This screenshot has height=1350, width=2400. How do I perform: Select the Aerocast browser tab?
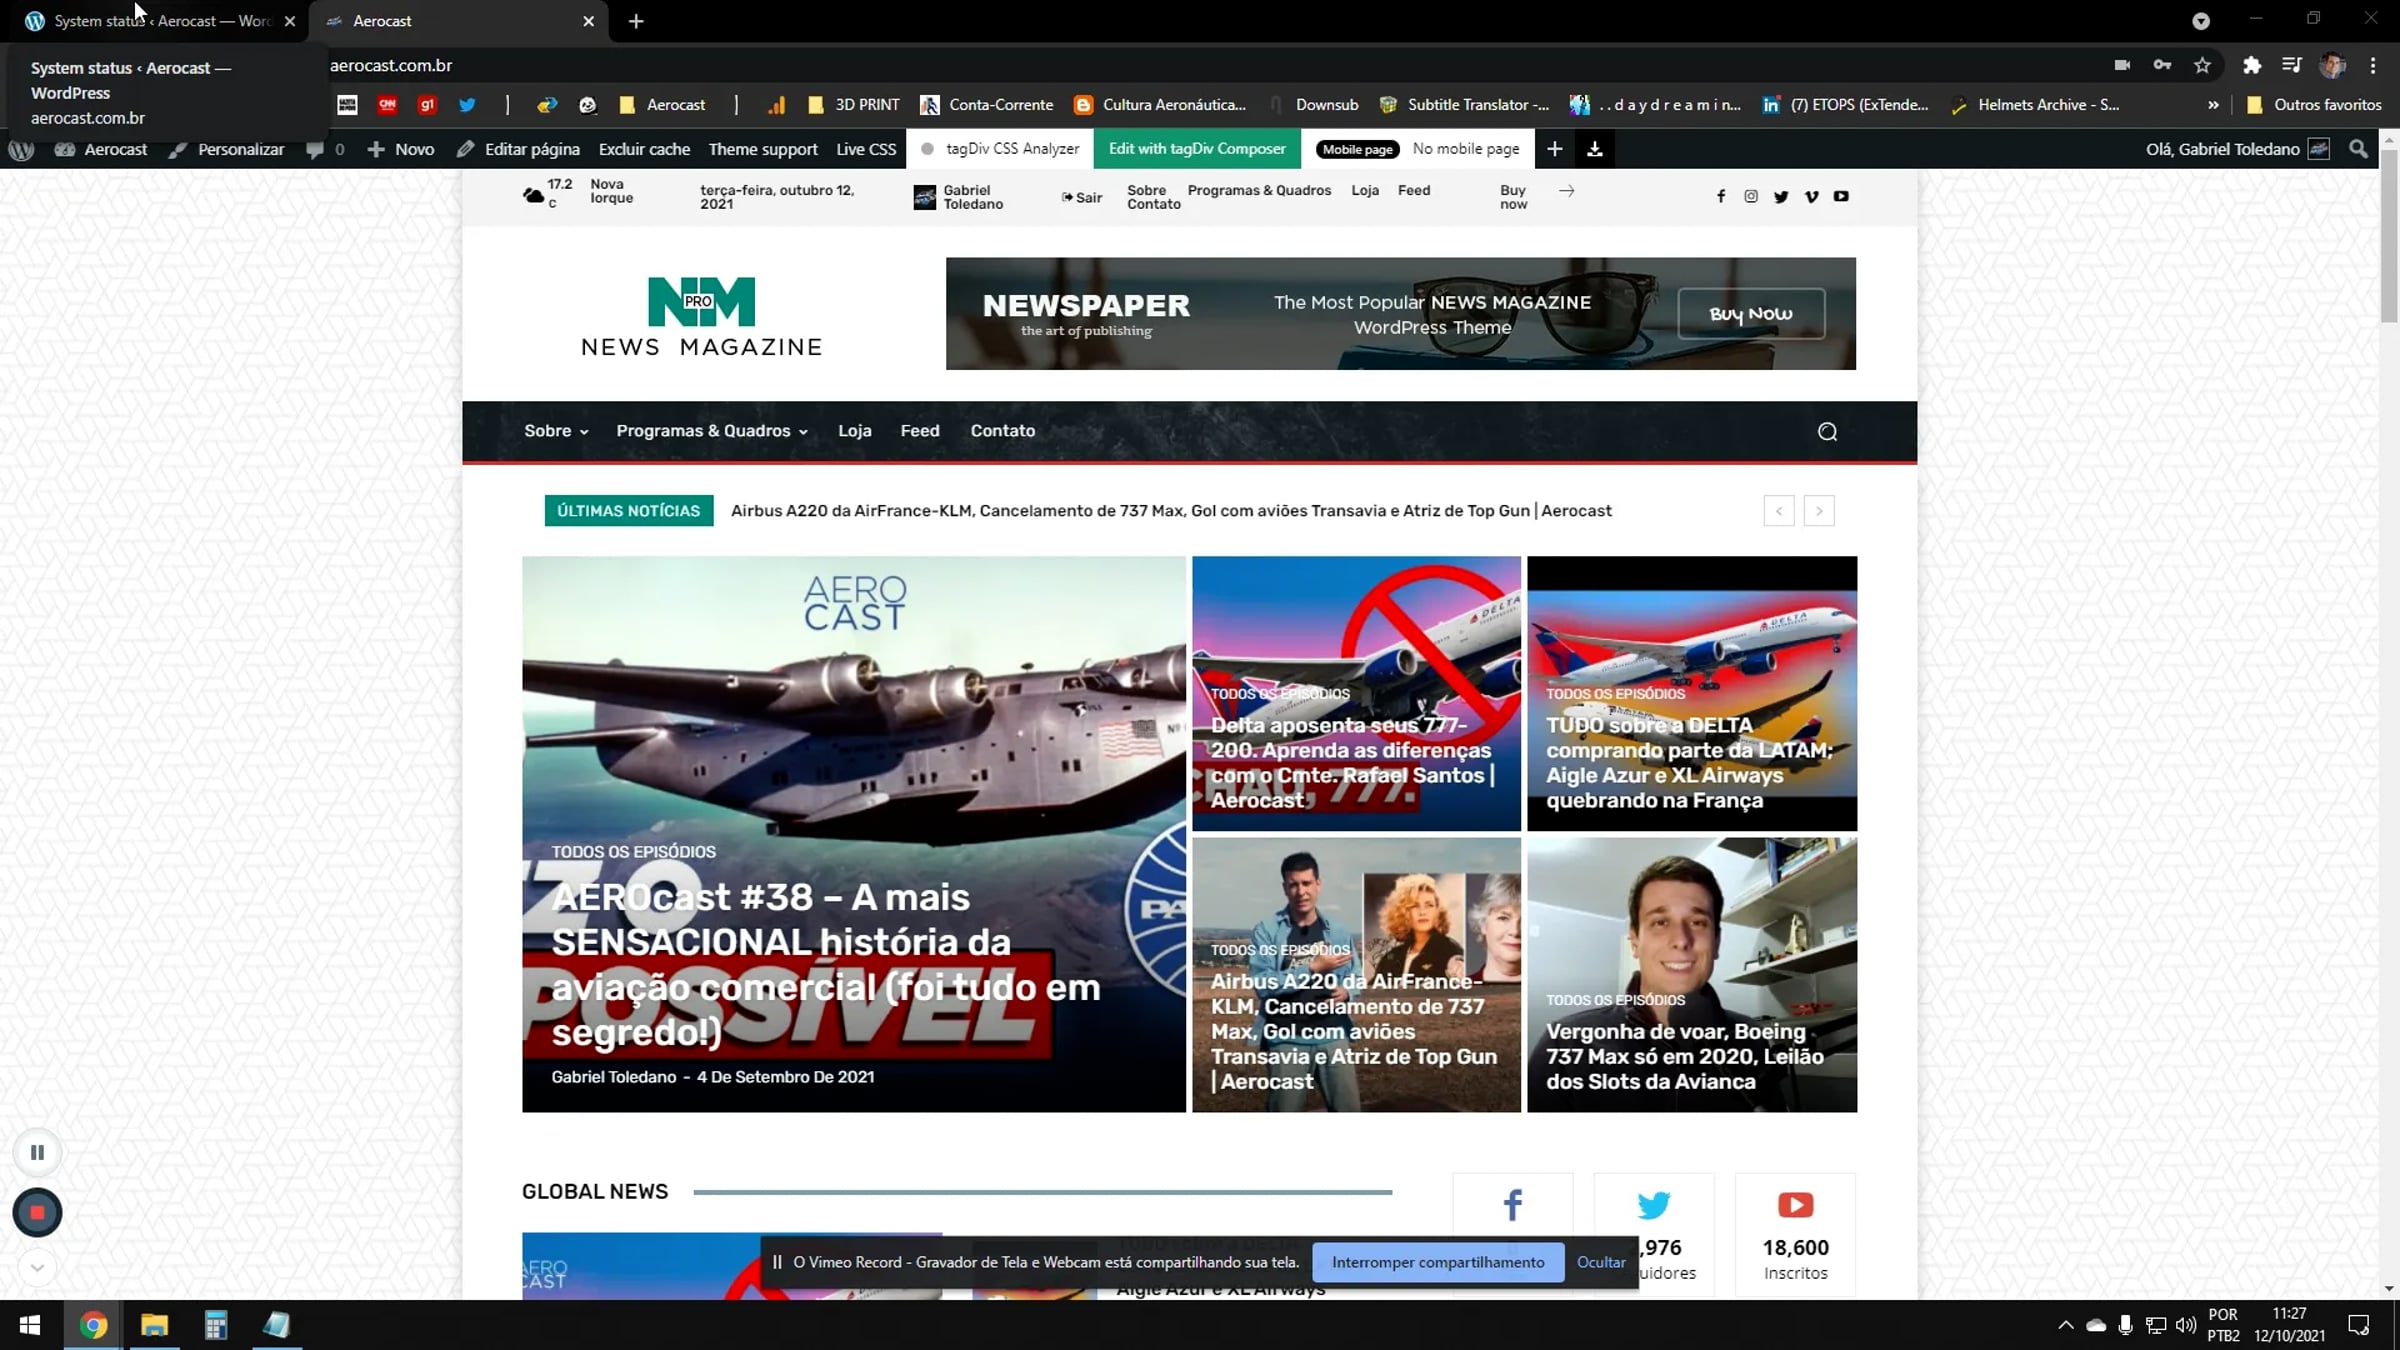pos(460,21)
